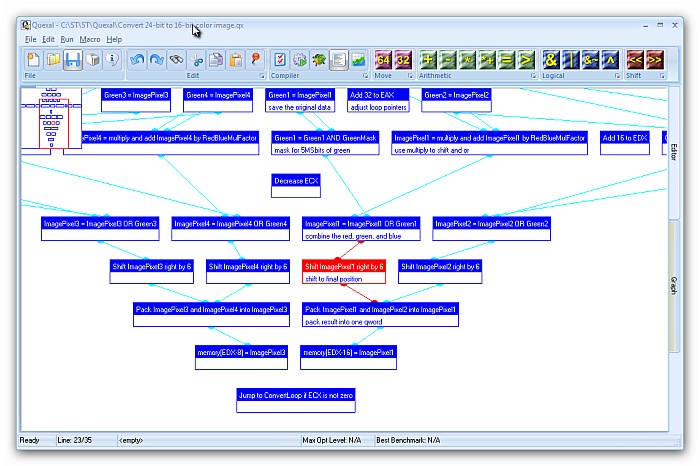
Task: Insert a 64-bit move instruction
Action: coord(383,60)
